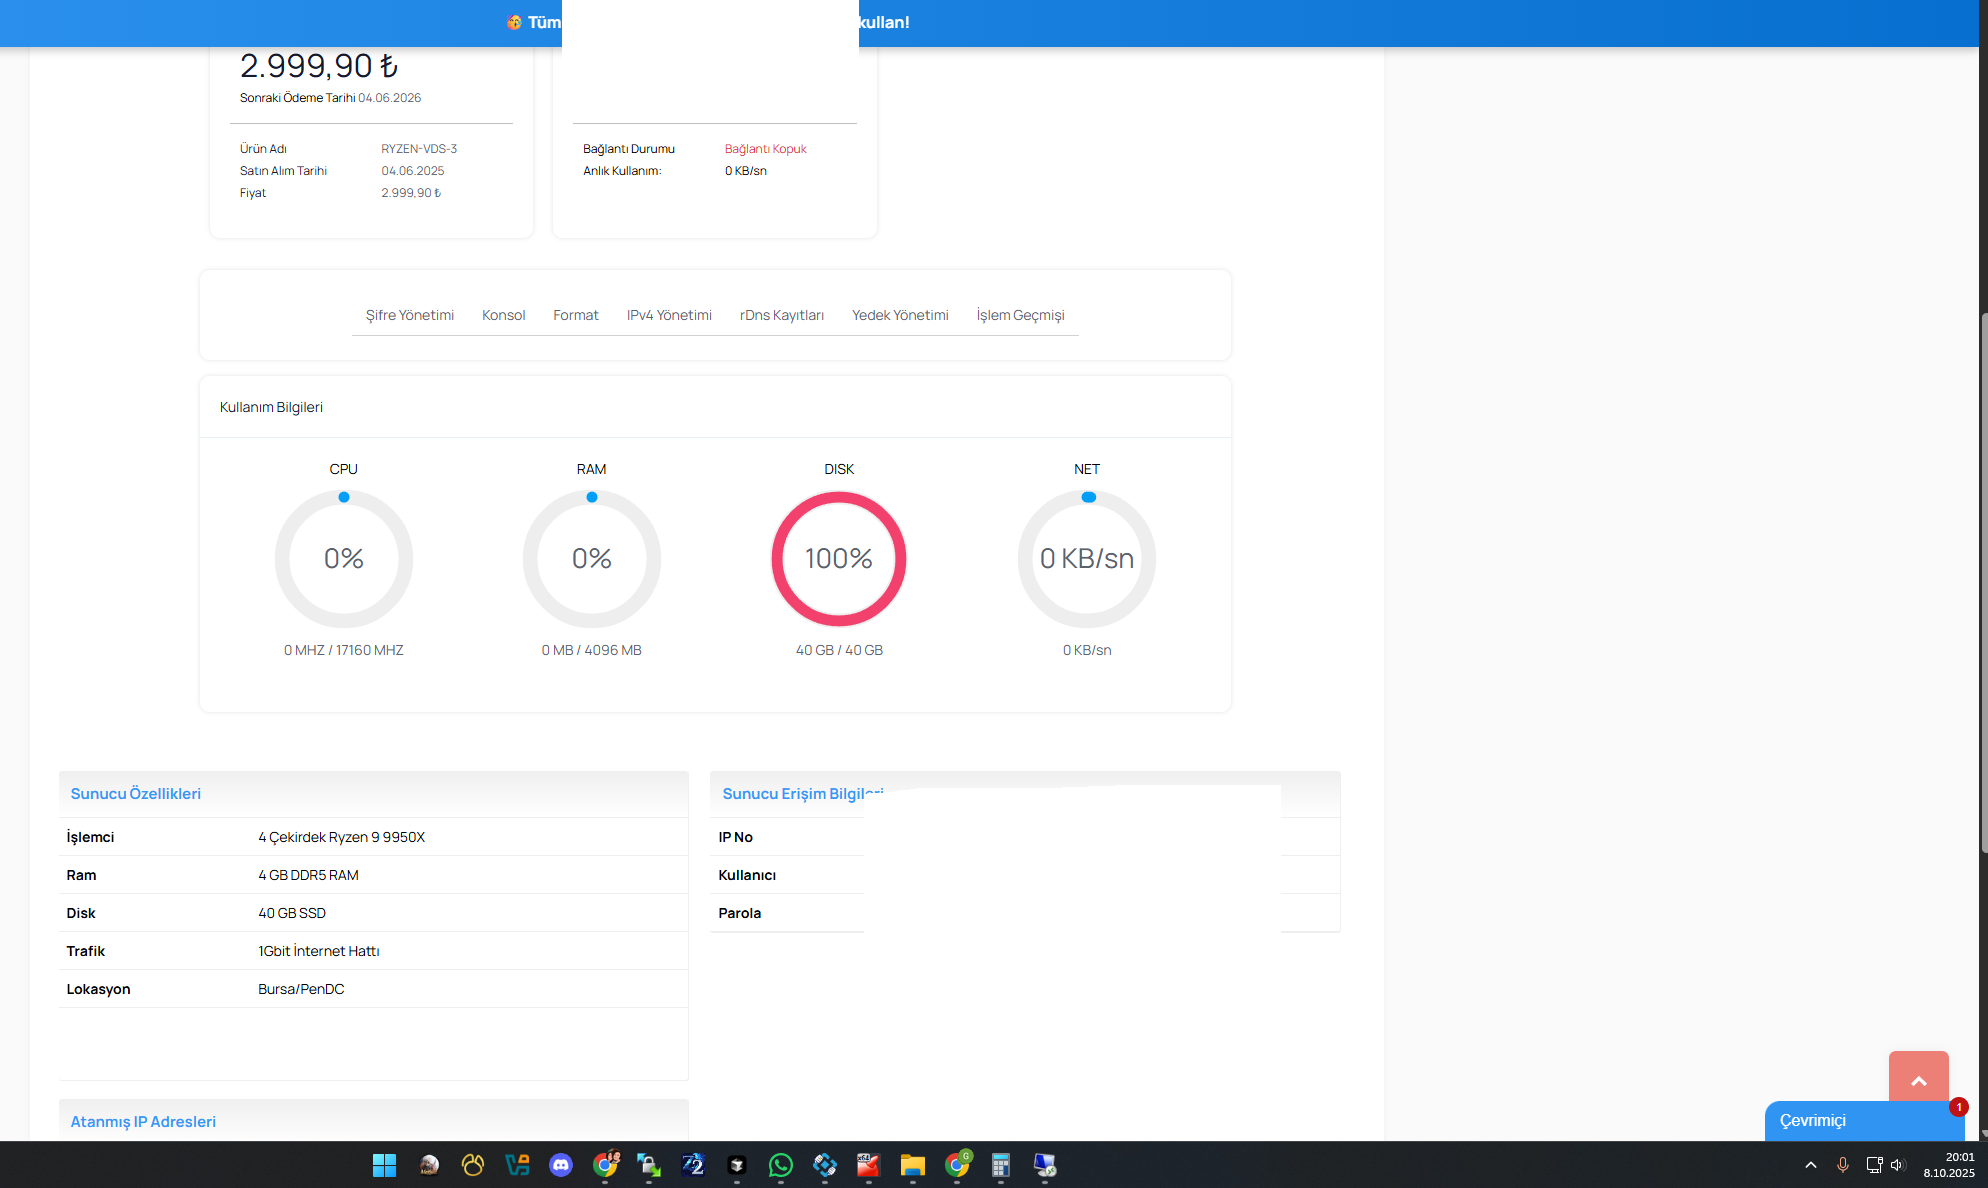Switch to the Konsol tab

point(503,315)
